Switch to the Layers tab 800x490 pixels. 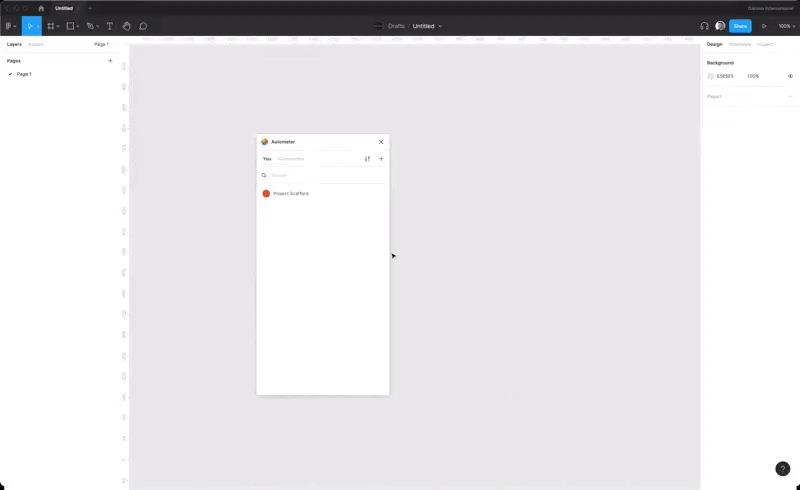pos(14,44)
